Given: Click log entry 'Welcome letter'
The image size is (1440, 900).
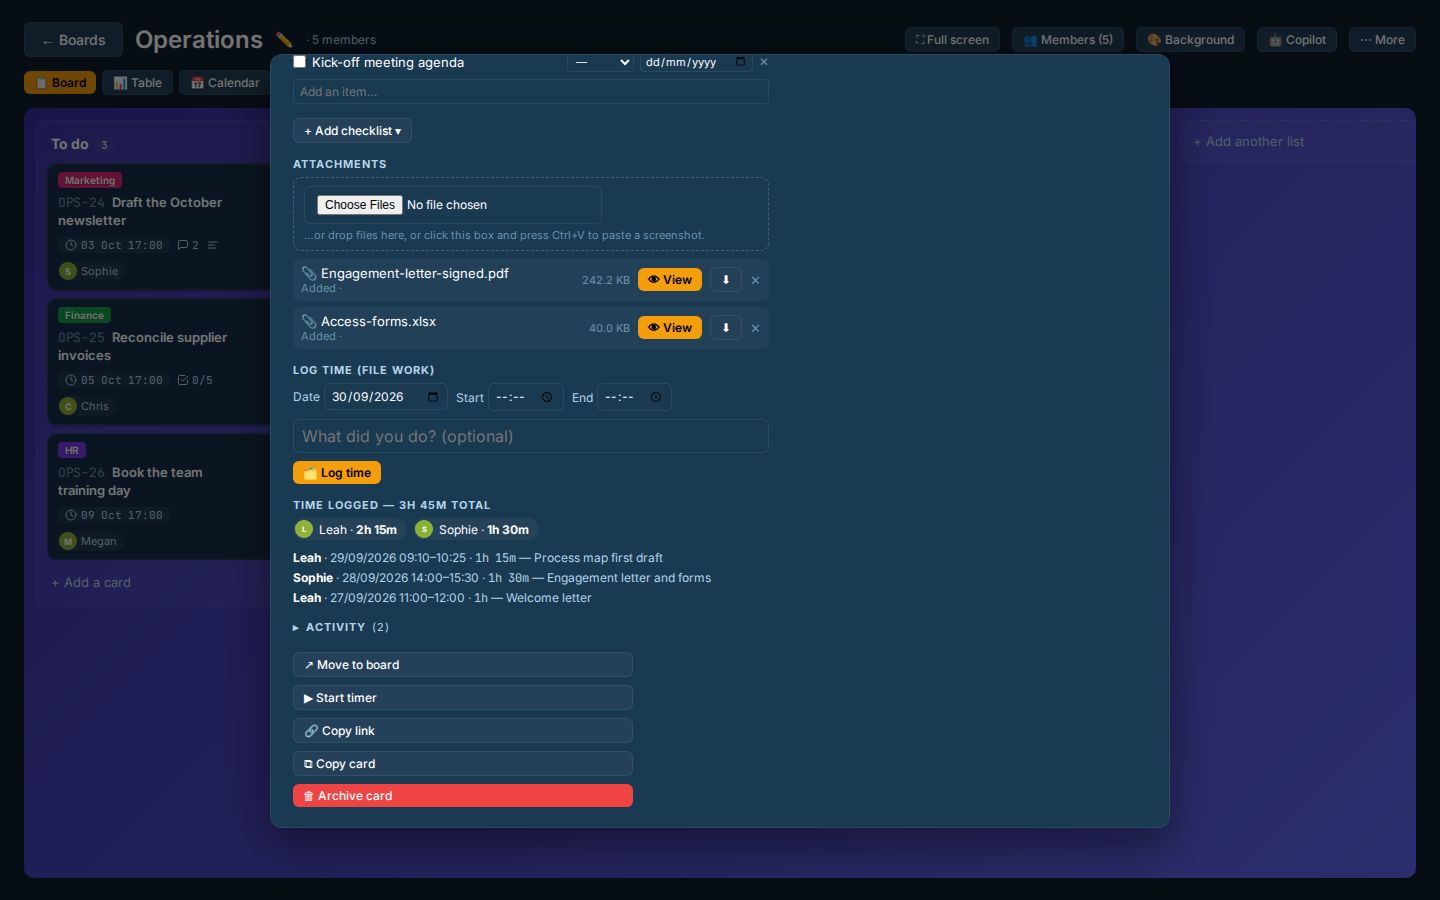Looking at the screenshot, I should [549, 598].
